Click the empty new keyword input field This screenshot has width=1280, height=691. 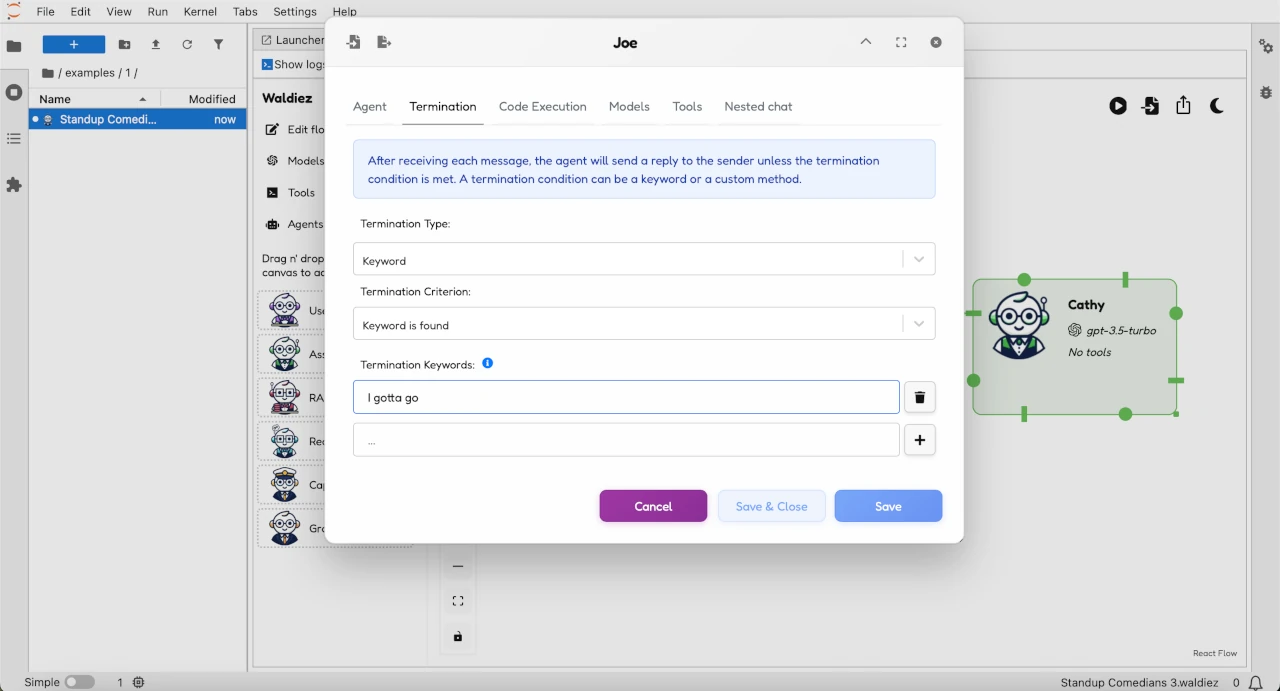tap(626, 440)
